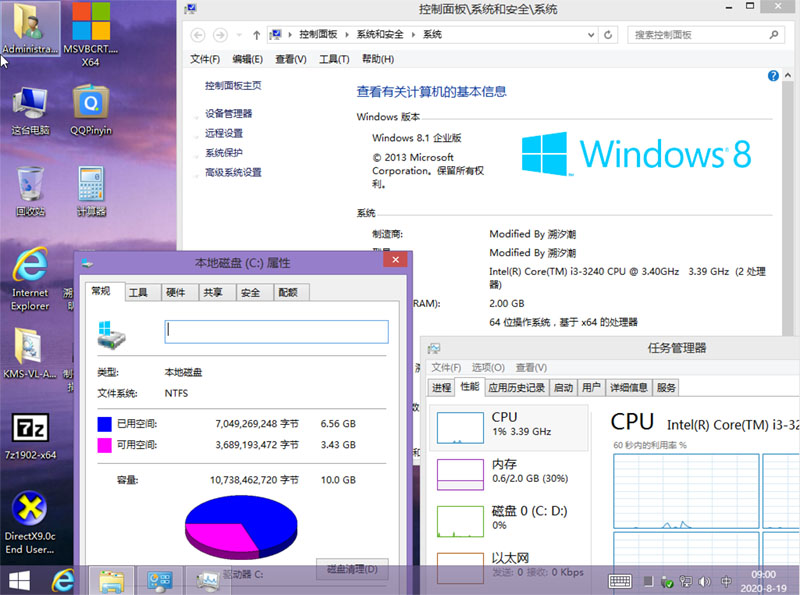Switch to the Task Manager taskbar button
Image resolution: width=800 pixels, height=595 pixels.
tap(208, 581)
